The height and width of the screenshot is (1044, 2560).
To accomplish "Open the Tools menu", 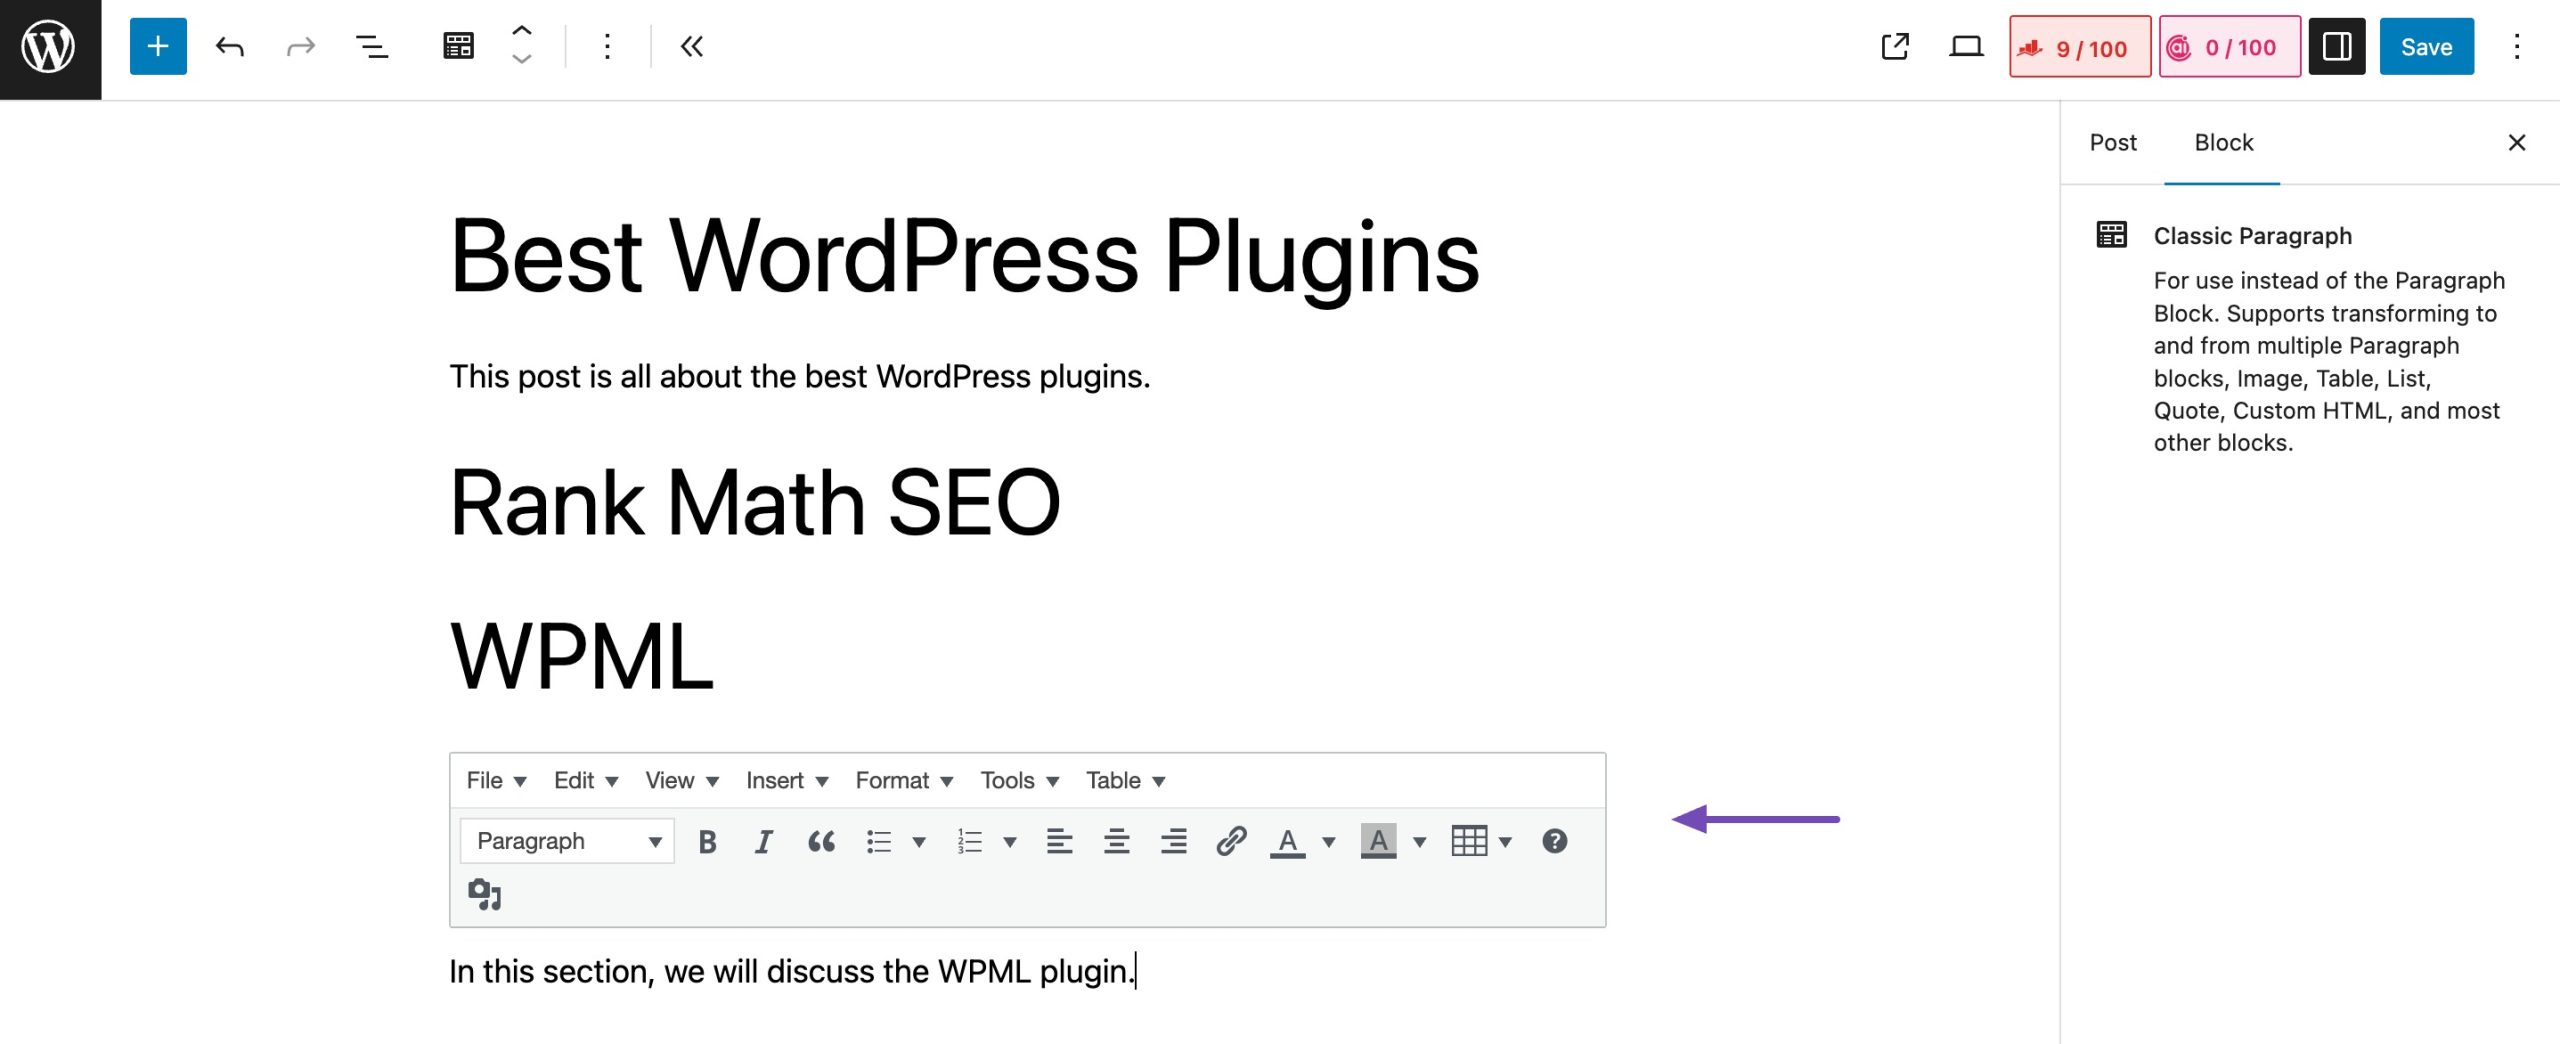I will 1019,781.
